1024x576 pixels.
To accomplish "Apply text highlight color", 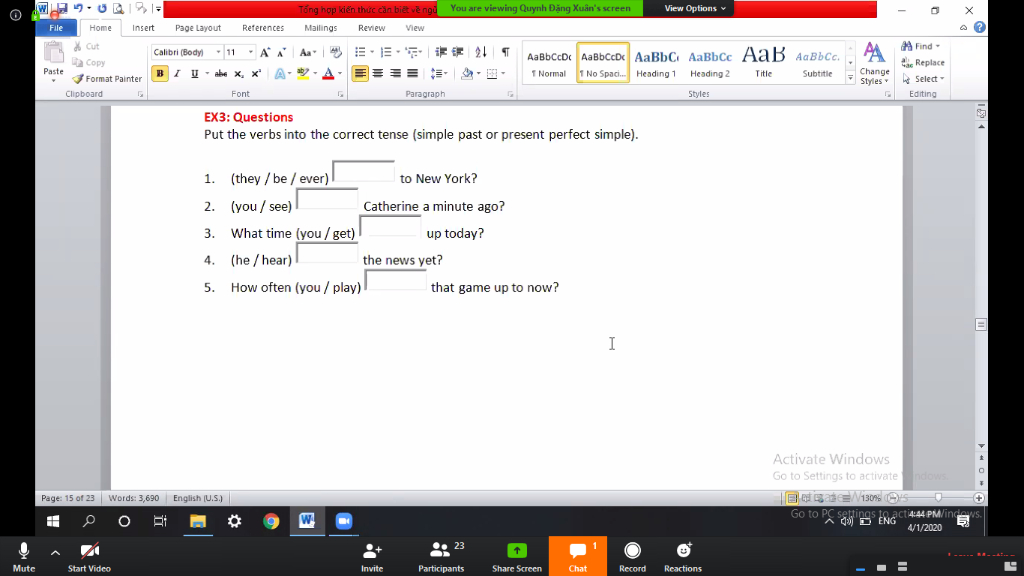I will click(x=302, y=74).
